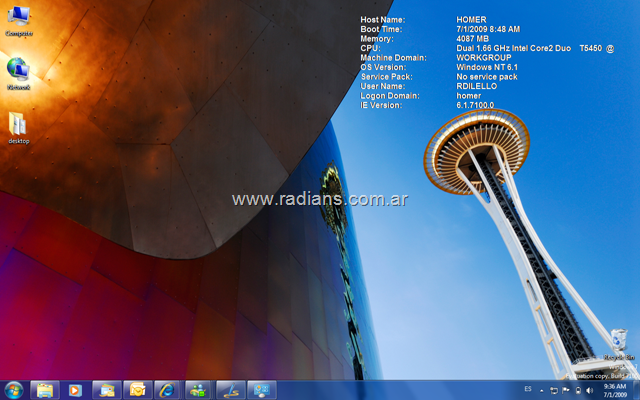Expand hidden system tray icons arrow
640x400 pixels.
tap(542, 389)
